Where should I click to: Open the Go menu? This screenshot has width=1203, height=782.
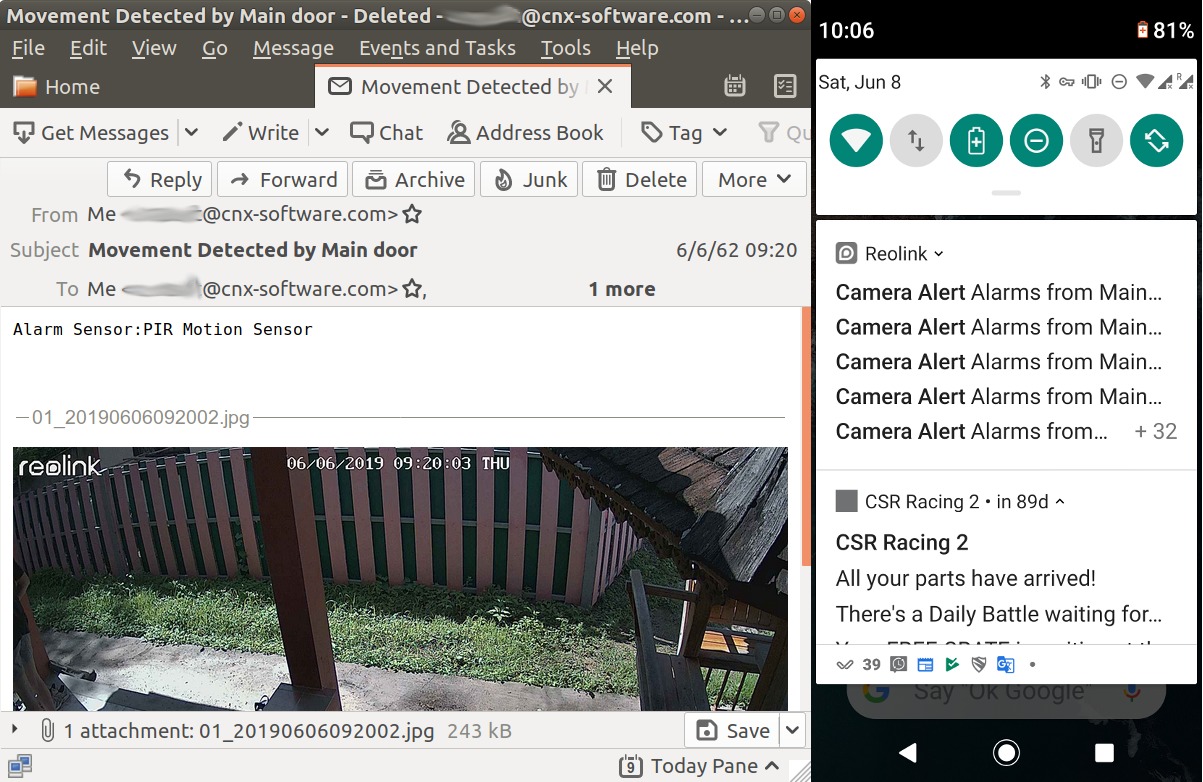tap(215, 48)
